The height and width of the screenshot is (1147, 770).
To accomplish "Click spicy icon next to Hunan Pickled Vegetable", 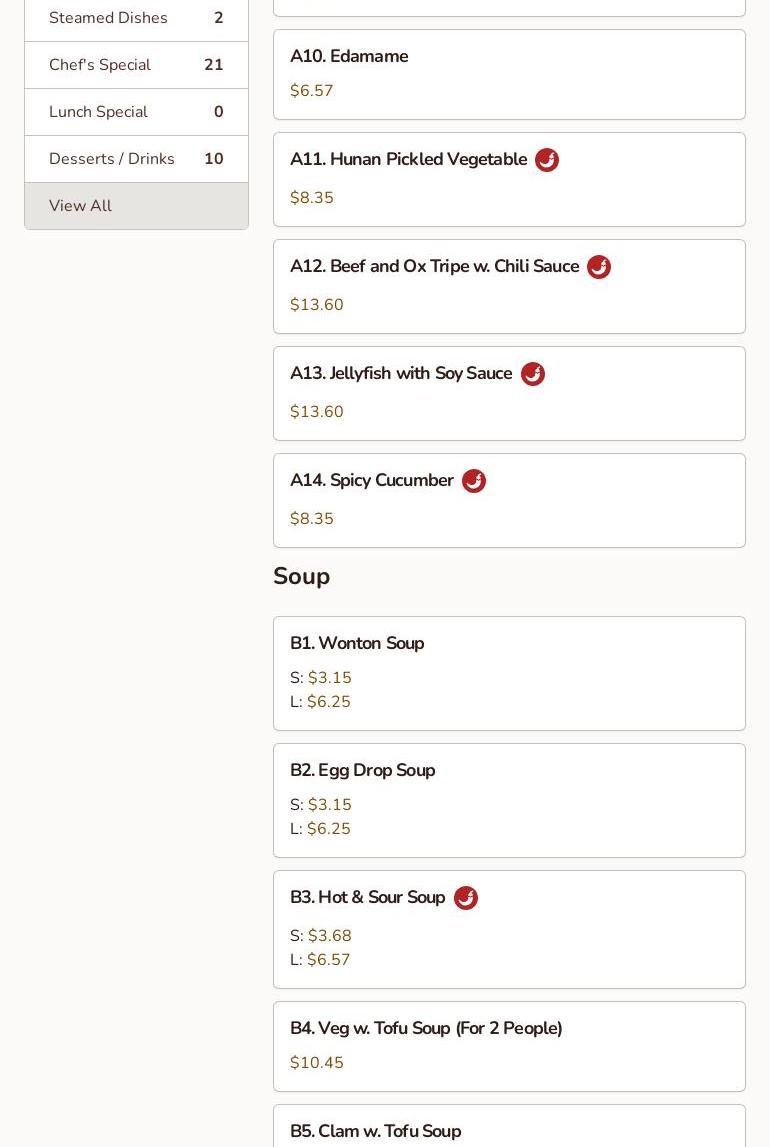I will pyautogui.click(x=547, y=160).
